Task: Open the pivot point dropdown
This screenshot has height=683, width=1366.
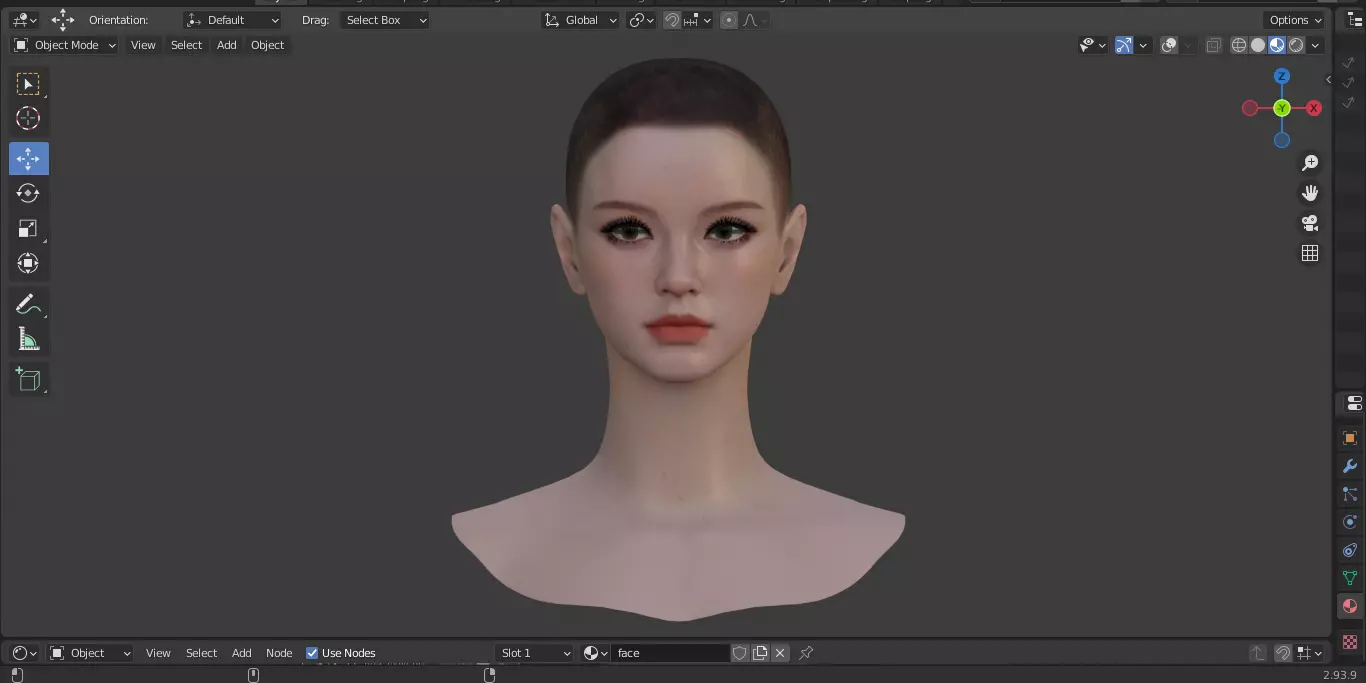Action: (641, 20)
